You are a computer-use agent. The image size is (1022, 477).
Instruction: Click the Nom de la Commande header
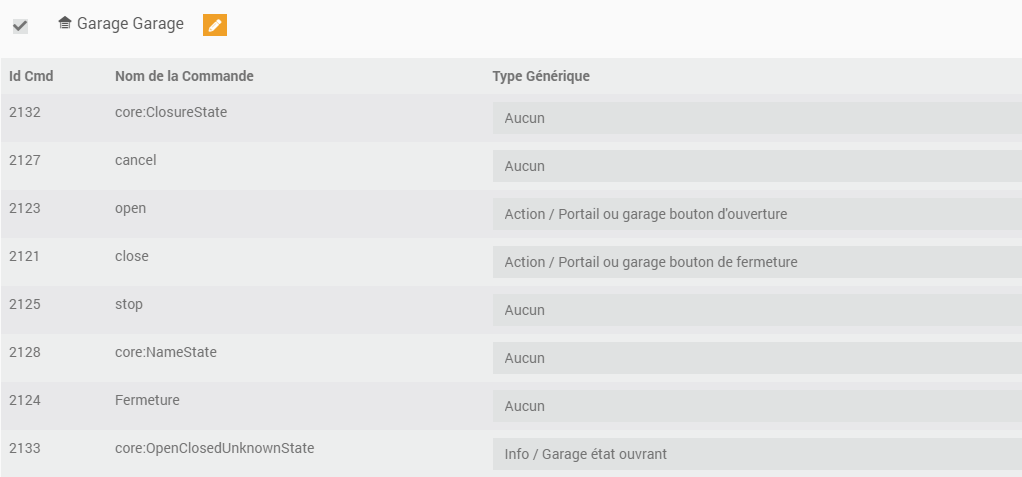184,76
